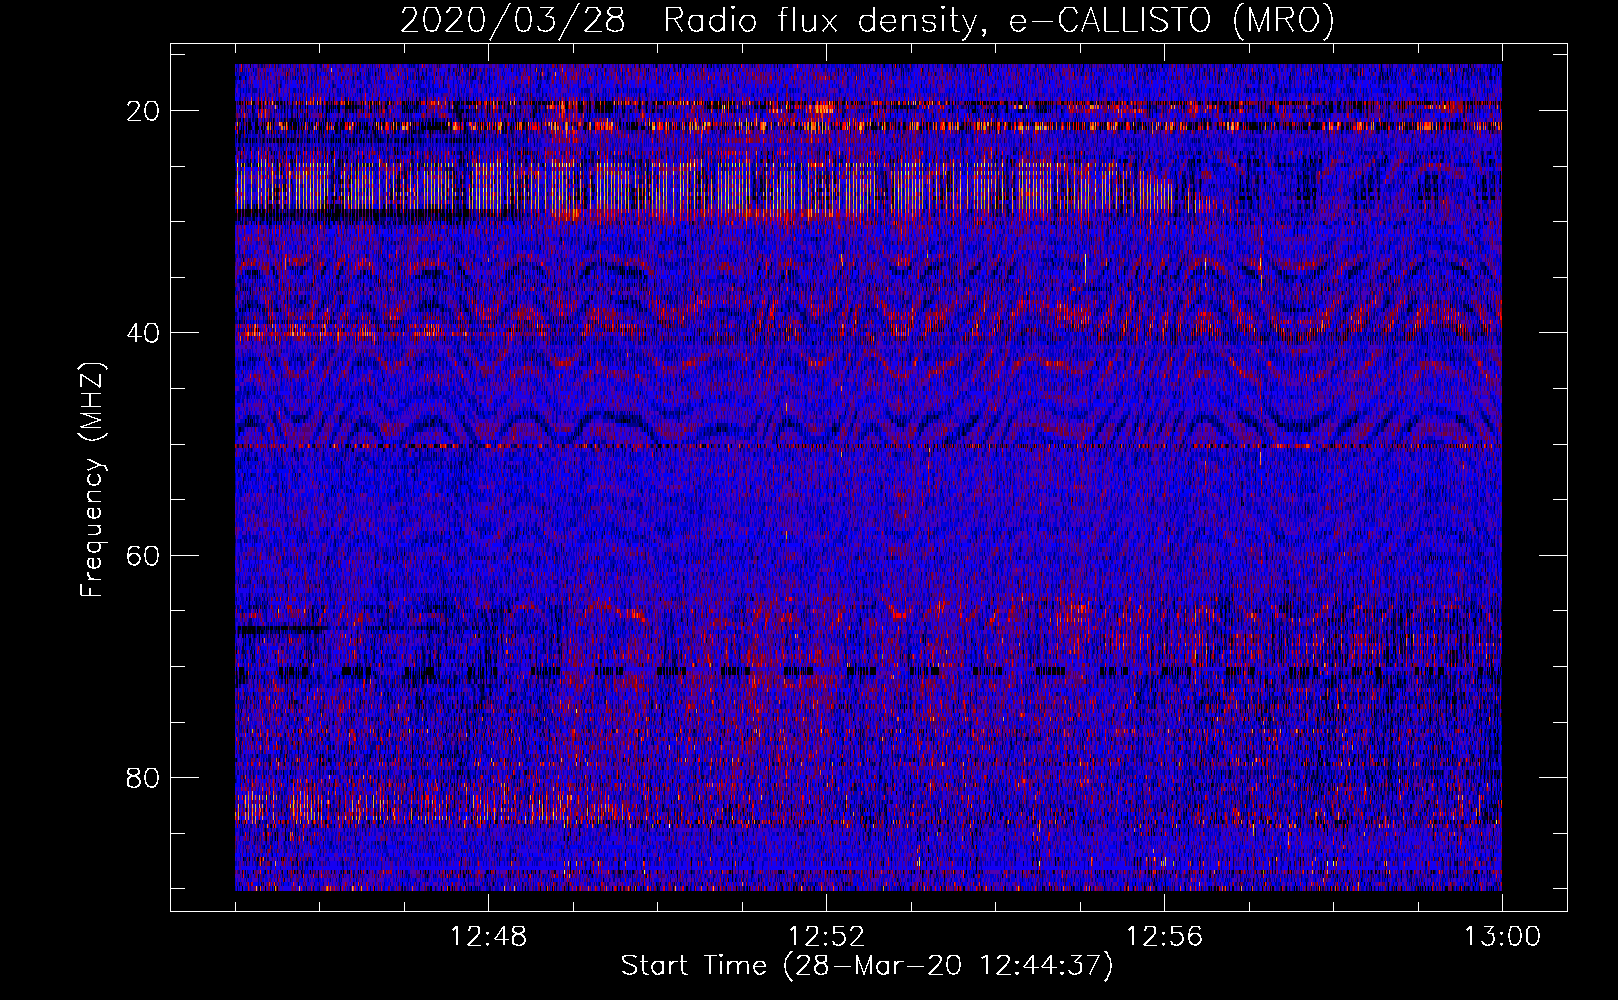Viewport: 1618px width, 1000px height.
Task: Click the 12:56 time tick label
Action: (1164, 937)
